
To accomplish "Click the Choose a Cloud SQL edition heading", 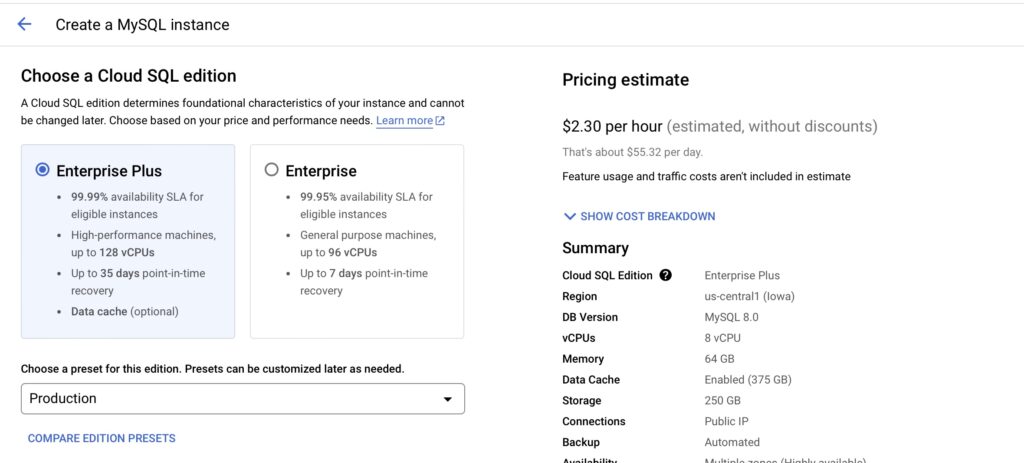I will [128, 76].
